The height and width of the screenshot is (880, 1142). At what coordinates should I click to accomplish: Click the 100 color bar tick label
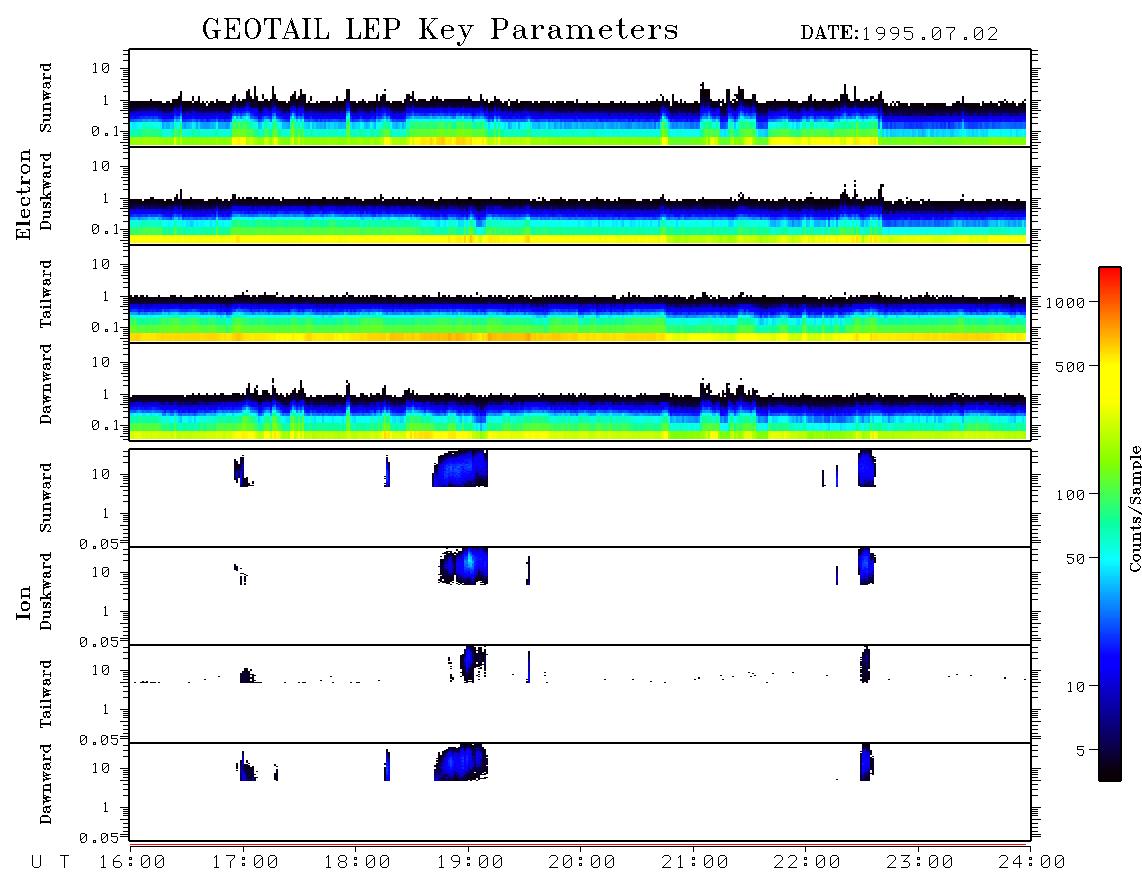click(x=1071, y=495)
